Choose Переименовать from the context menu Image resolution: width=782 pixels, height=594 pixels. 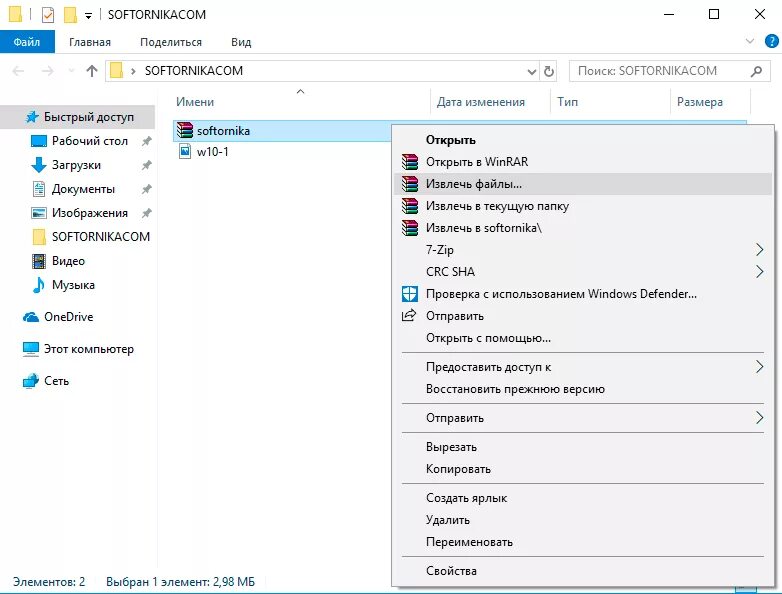coord(583,542)
